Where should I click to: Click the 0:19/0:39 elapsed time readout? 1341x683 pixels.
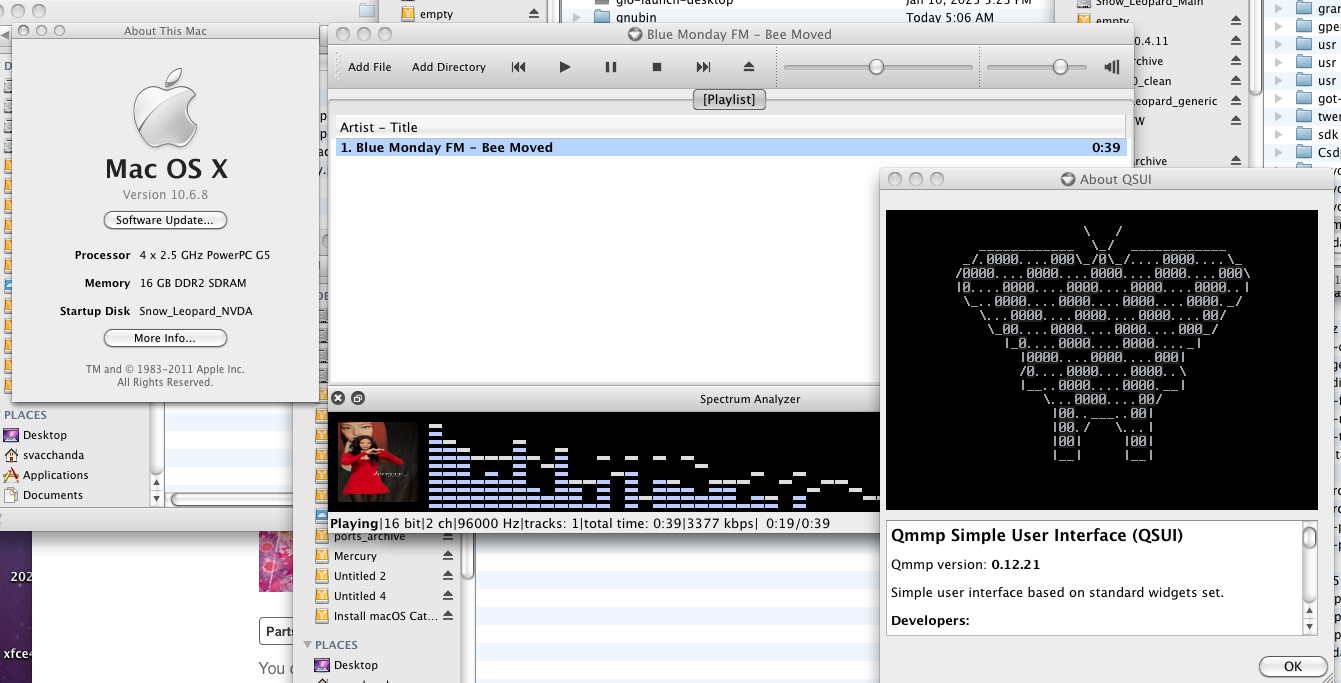point(798,523)
